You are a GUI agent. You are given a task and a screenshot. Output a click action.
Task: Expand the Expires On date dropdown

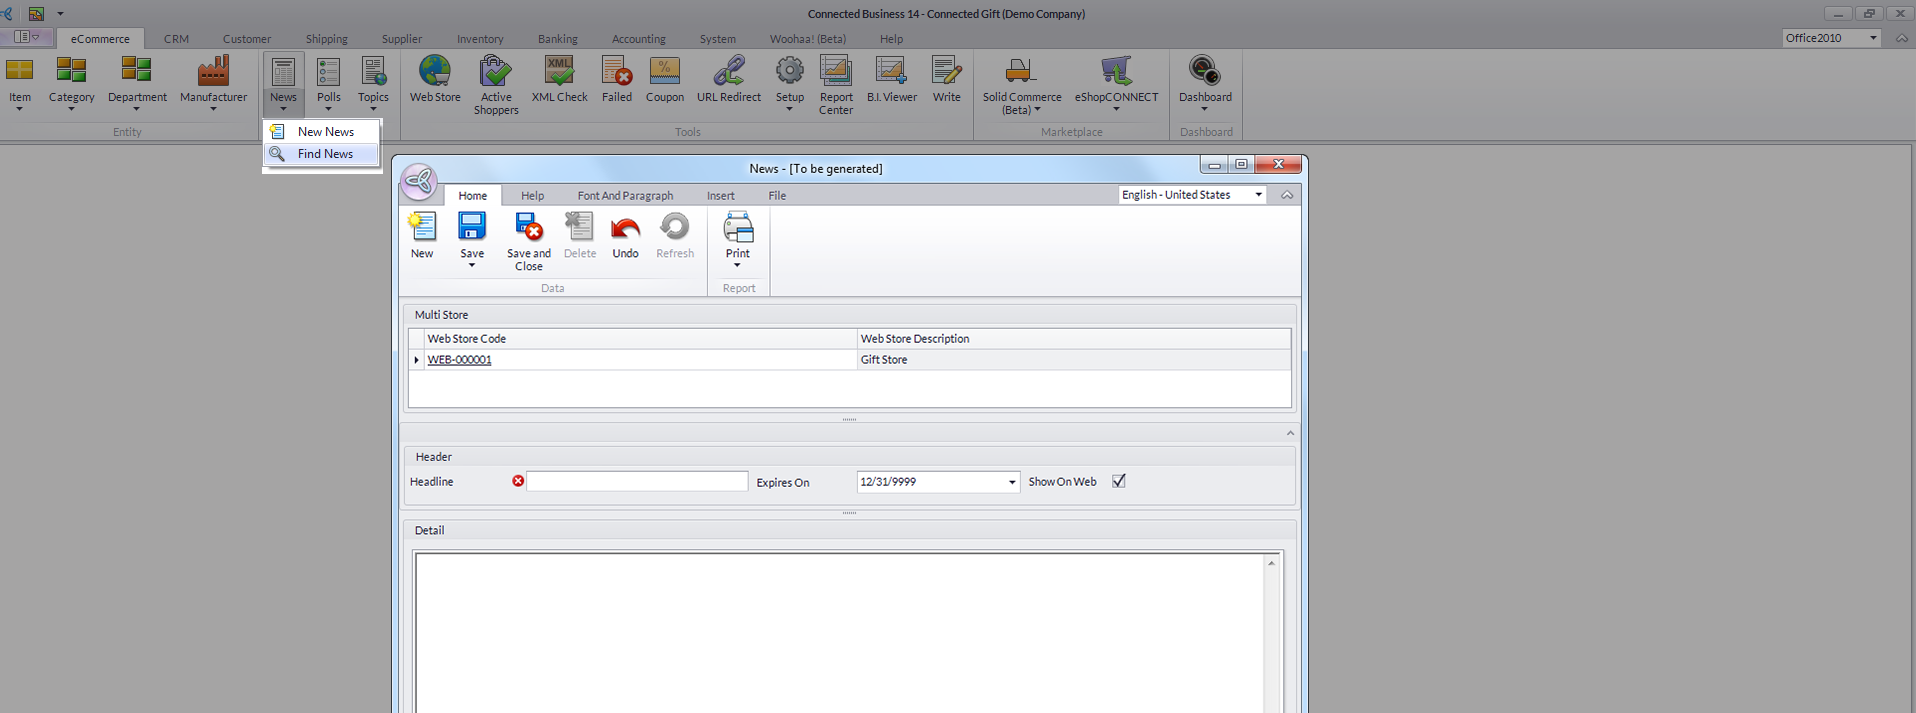coord(1011,482)
